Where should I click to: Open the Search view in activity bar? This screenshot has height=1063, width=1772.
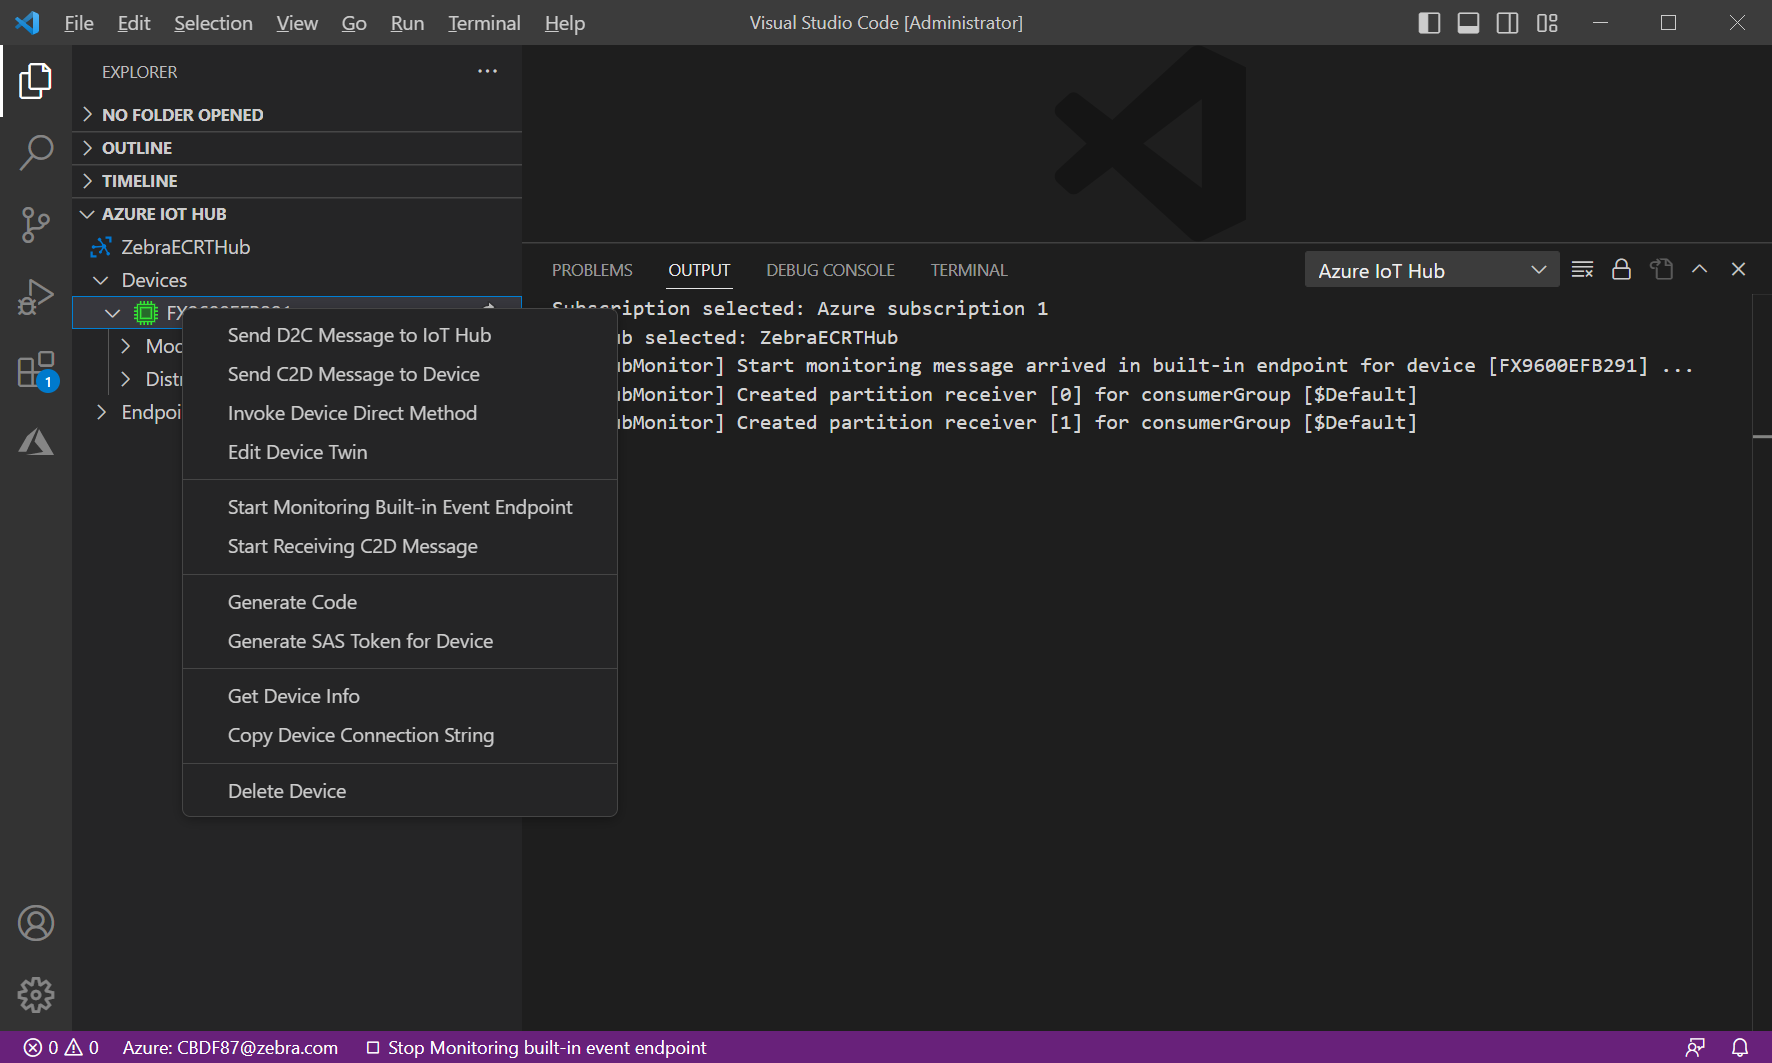[36, 153]
